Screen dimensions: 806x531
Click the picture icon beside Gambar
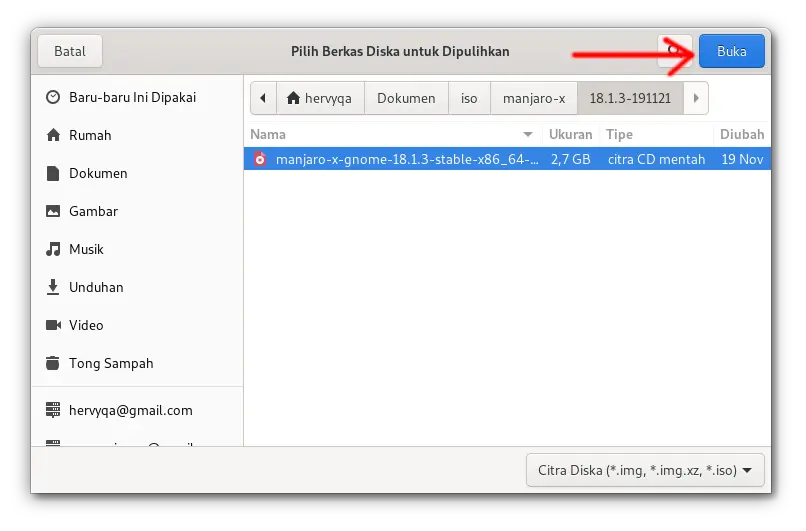(x=53, y=211)
